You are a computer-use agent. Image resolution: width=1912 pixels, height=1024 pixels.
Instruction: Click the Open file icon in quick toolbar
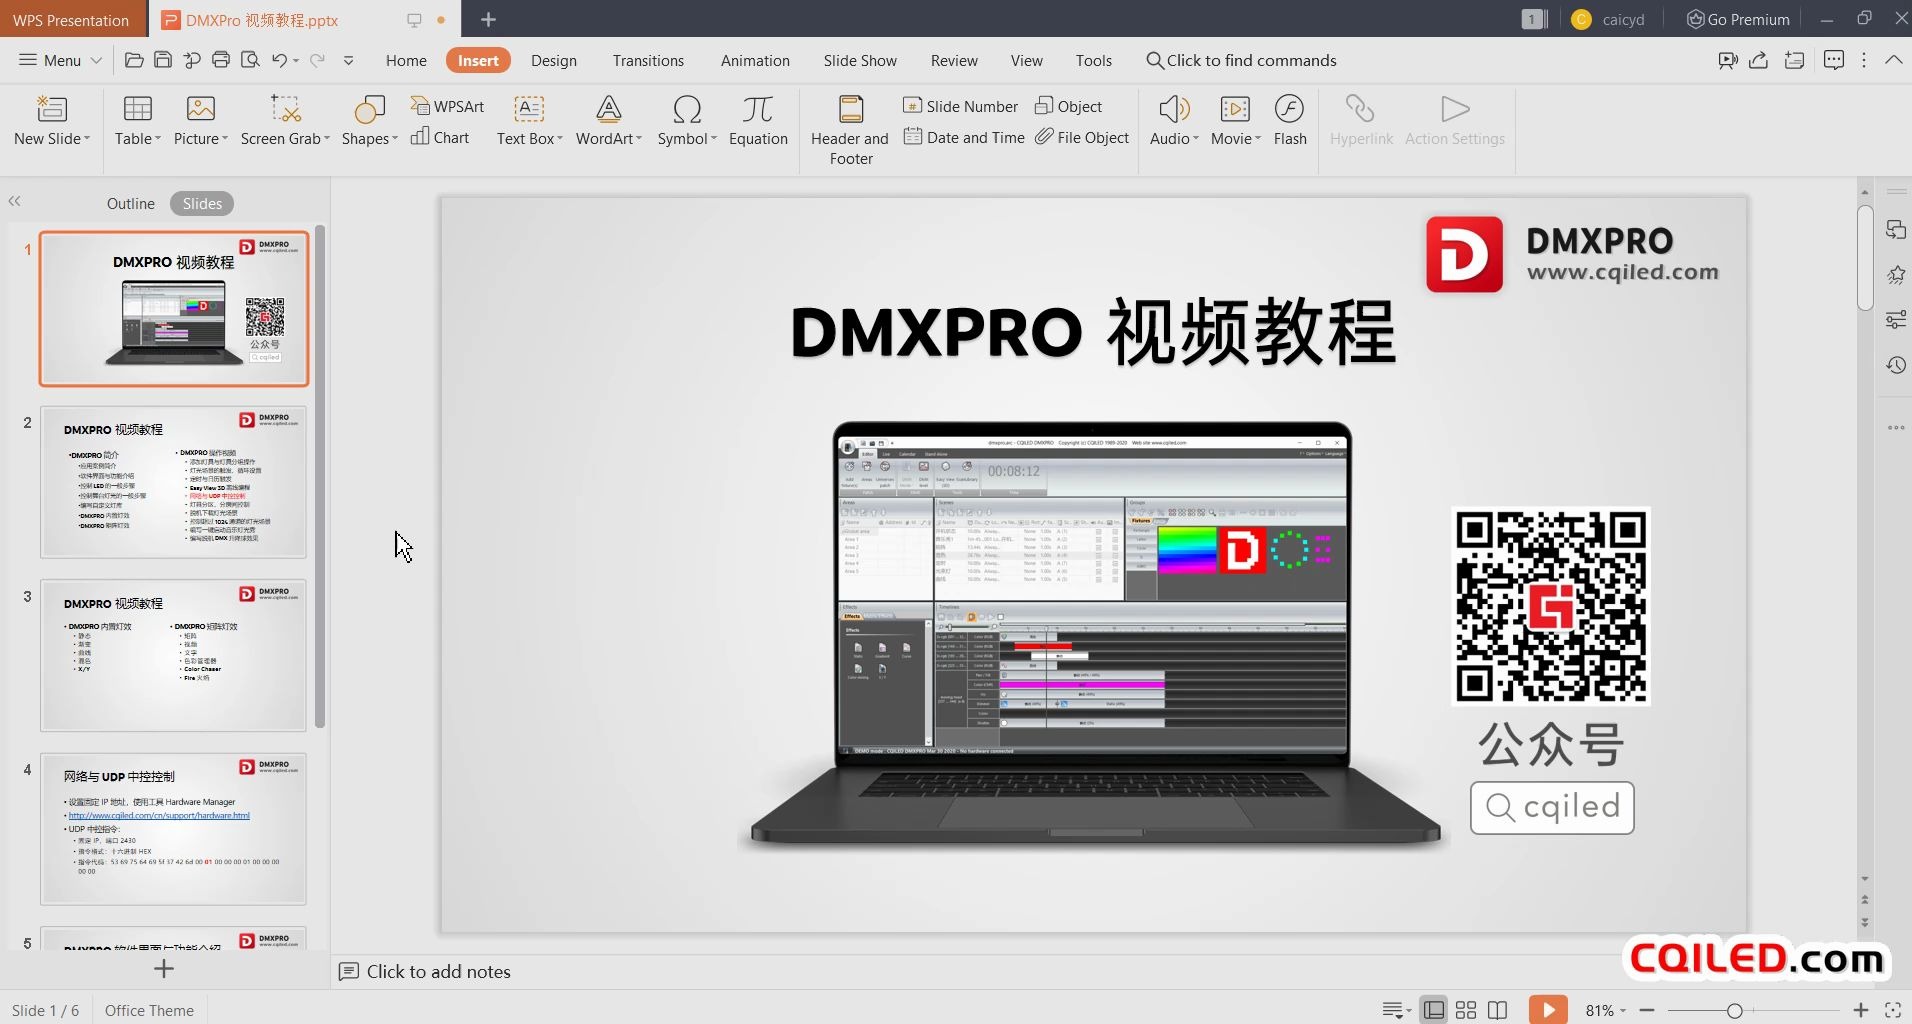pyautogui.click(x=134, y=60)
